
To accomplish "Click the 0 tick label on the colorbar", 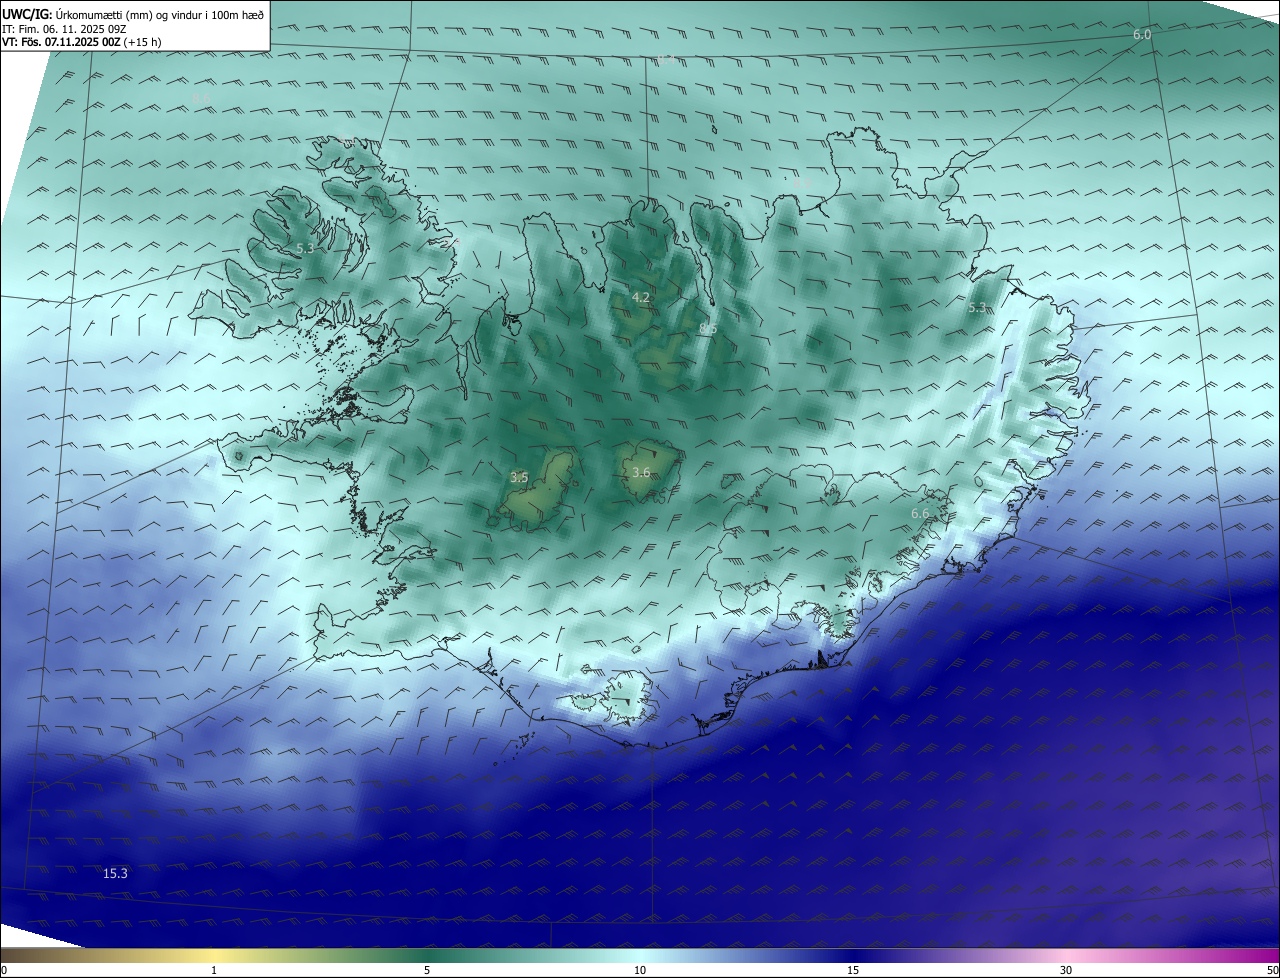I will click(4, 970).
